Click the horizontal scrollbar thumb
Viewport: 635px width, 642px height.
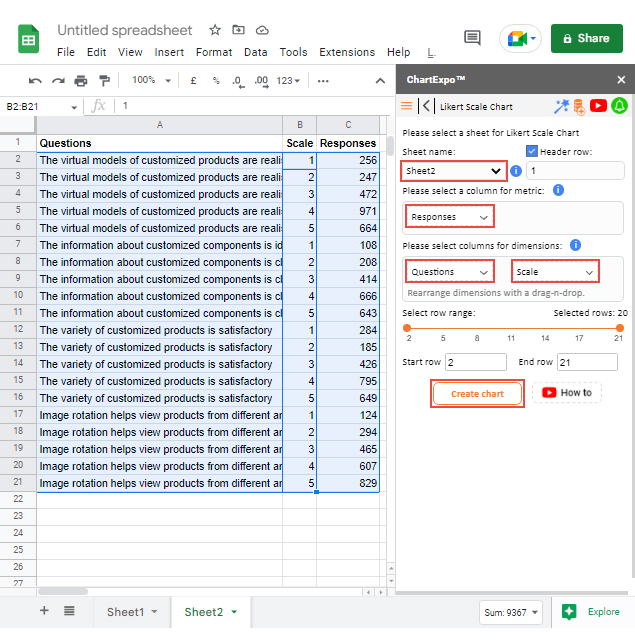63,591
